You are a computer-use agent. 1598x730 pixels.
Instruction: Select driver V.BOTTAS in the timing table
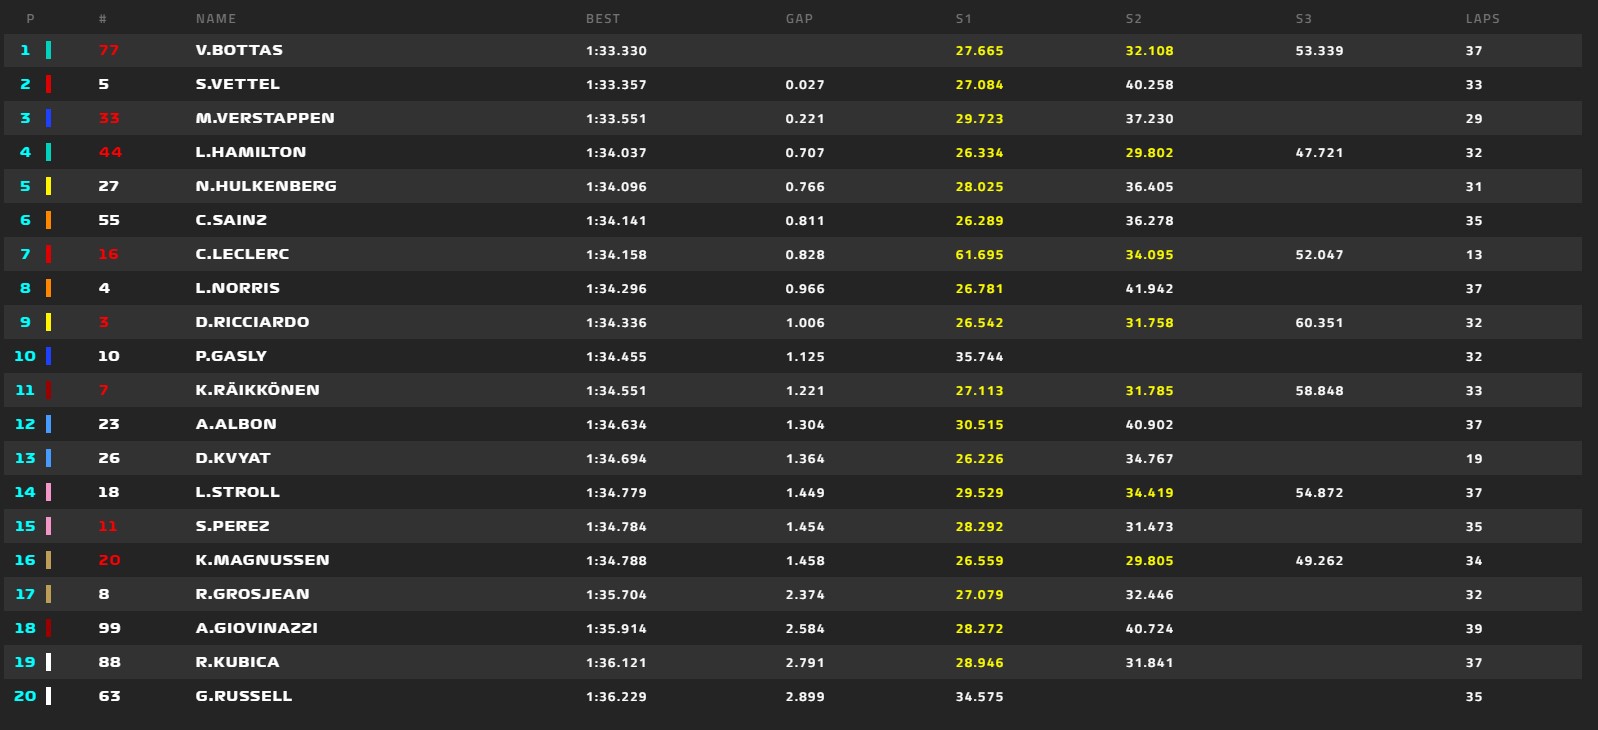(239, 50)
